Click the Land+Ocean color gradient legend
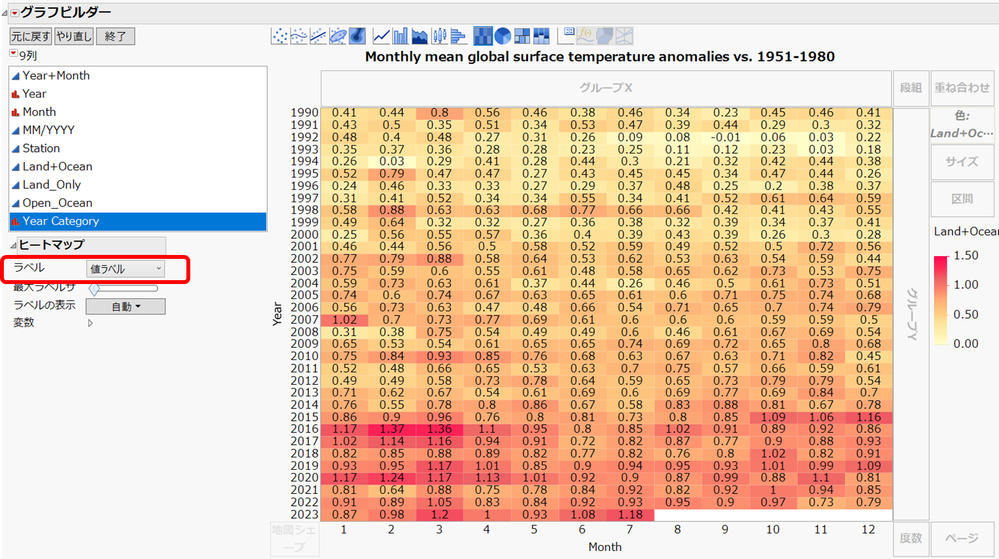 (940, 300)
